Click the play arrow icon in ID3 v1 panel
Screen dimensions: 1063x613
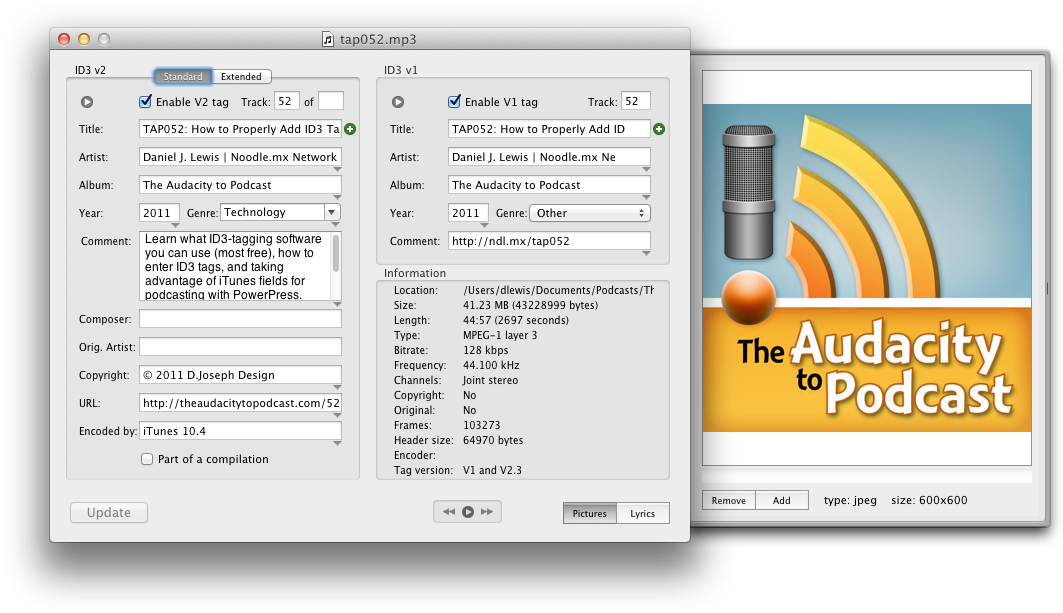pos(398,102)
